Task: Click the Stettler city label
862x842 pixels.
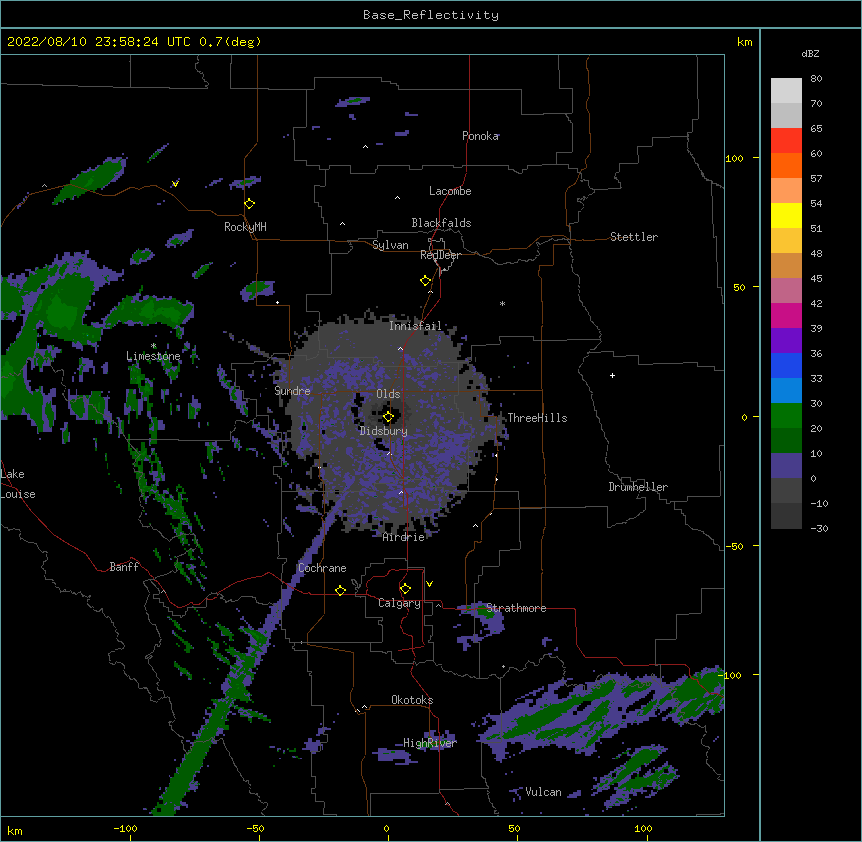Action: coord(634,237)
